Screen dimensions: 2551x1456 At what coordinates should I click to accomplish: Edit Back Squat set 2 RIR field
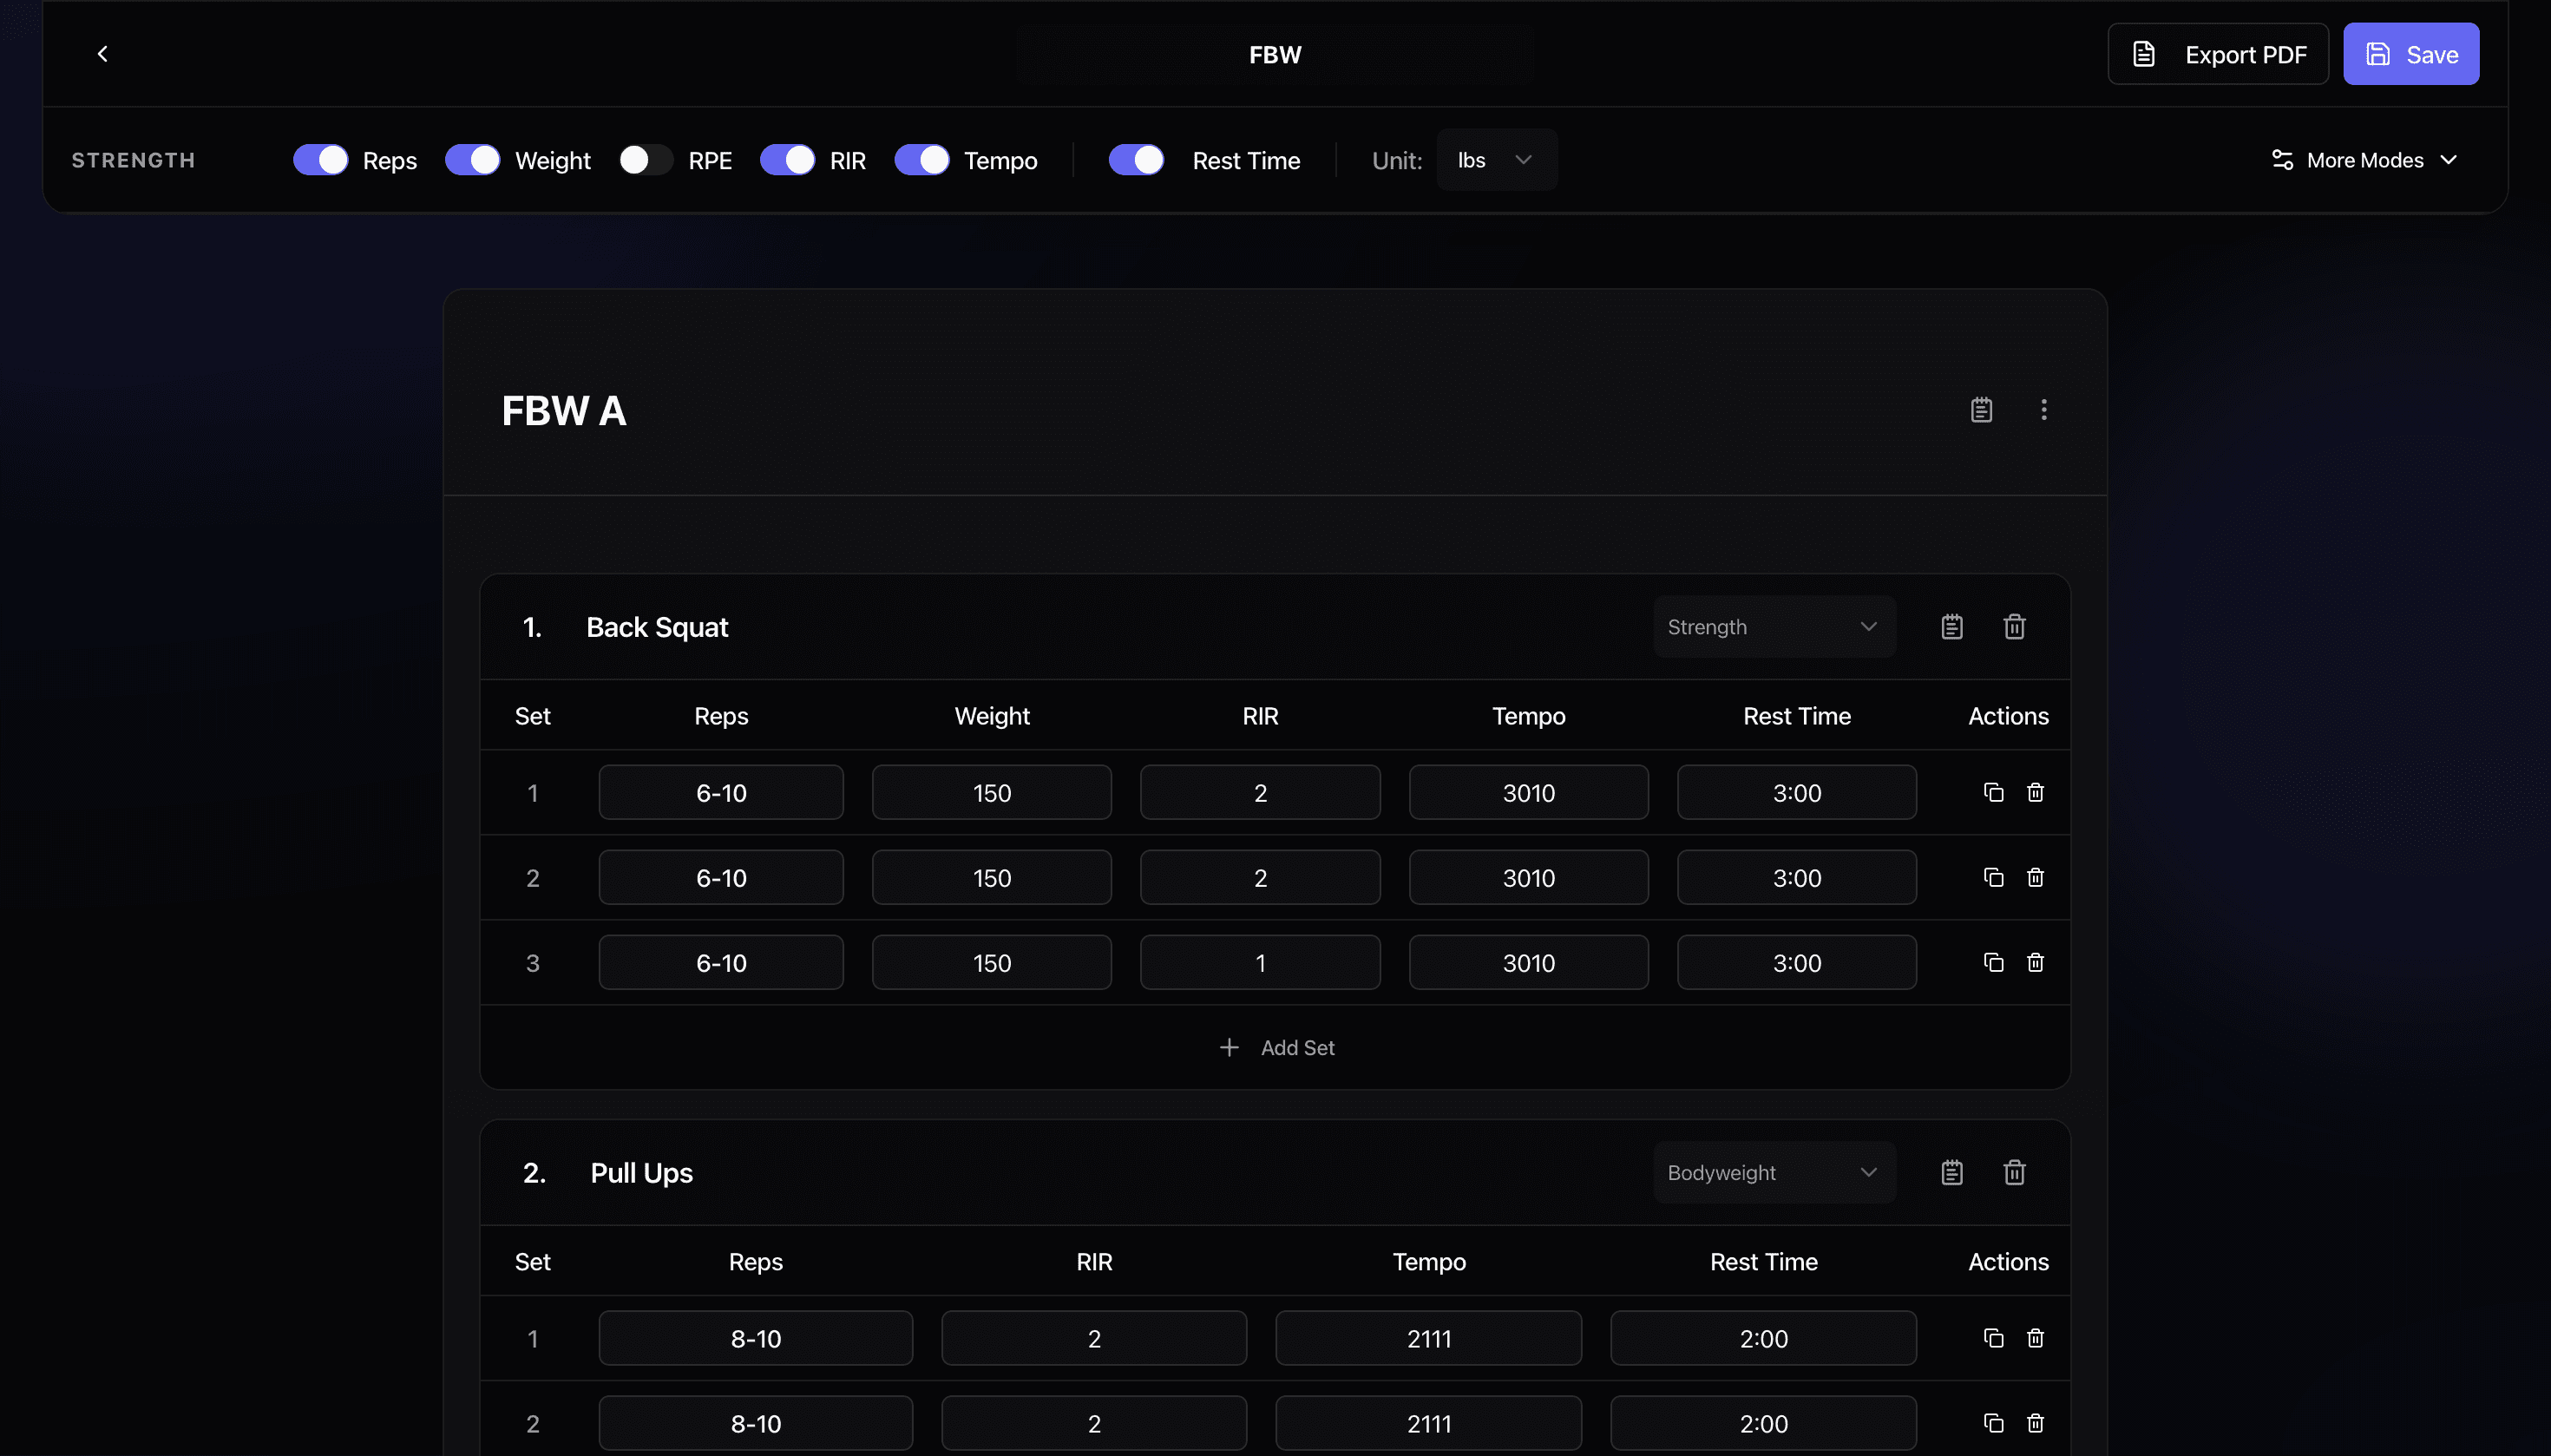coord(1260,878)
